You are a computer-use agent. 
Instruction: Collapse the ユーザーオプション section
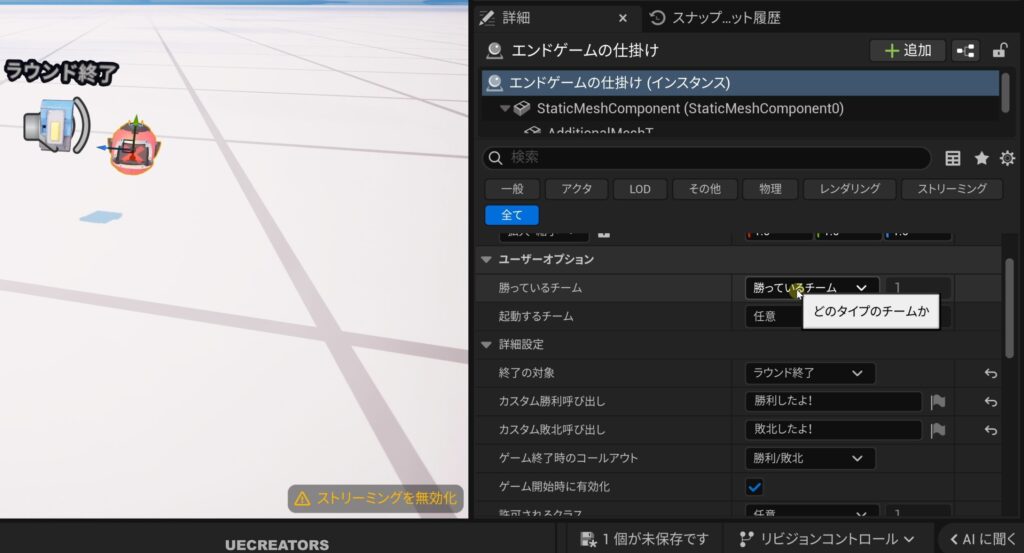(x=487, y=259)
